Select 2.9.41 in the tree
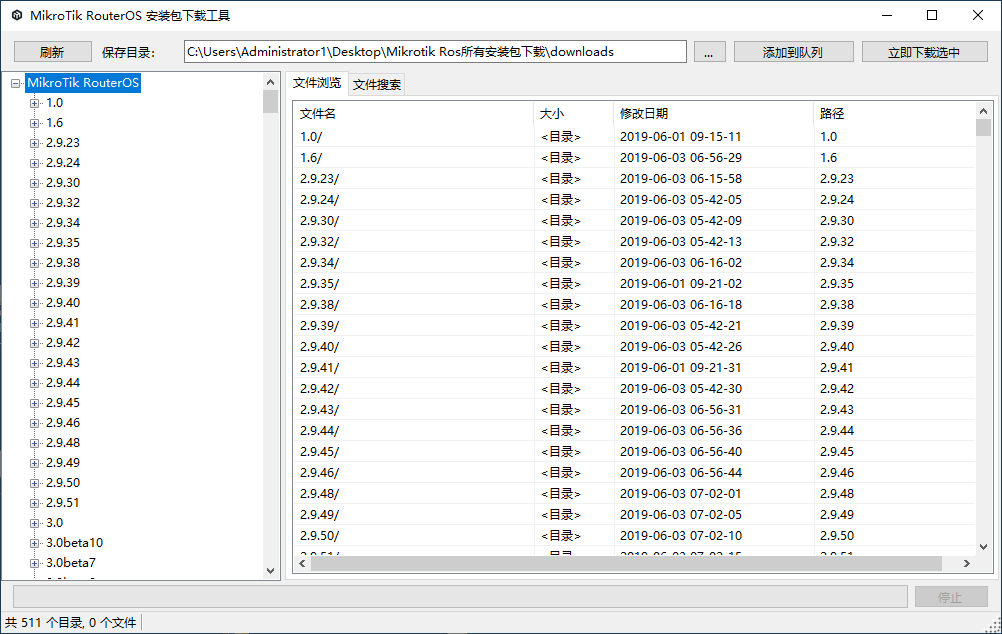 (63, 323)
